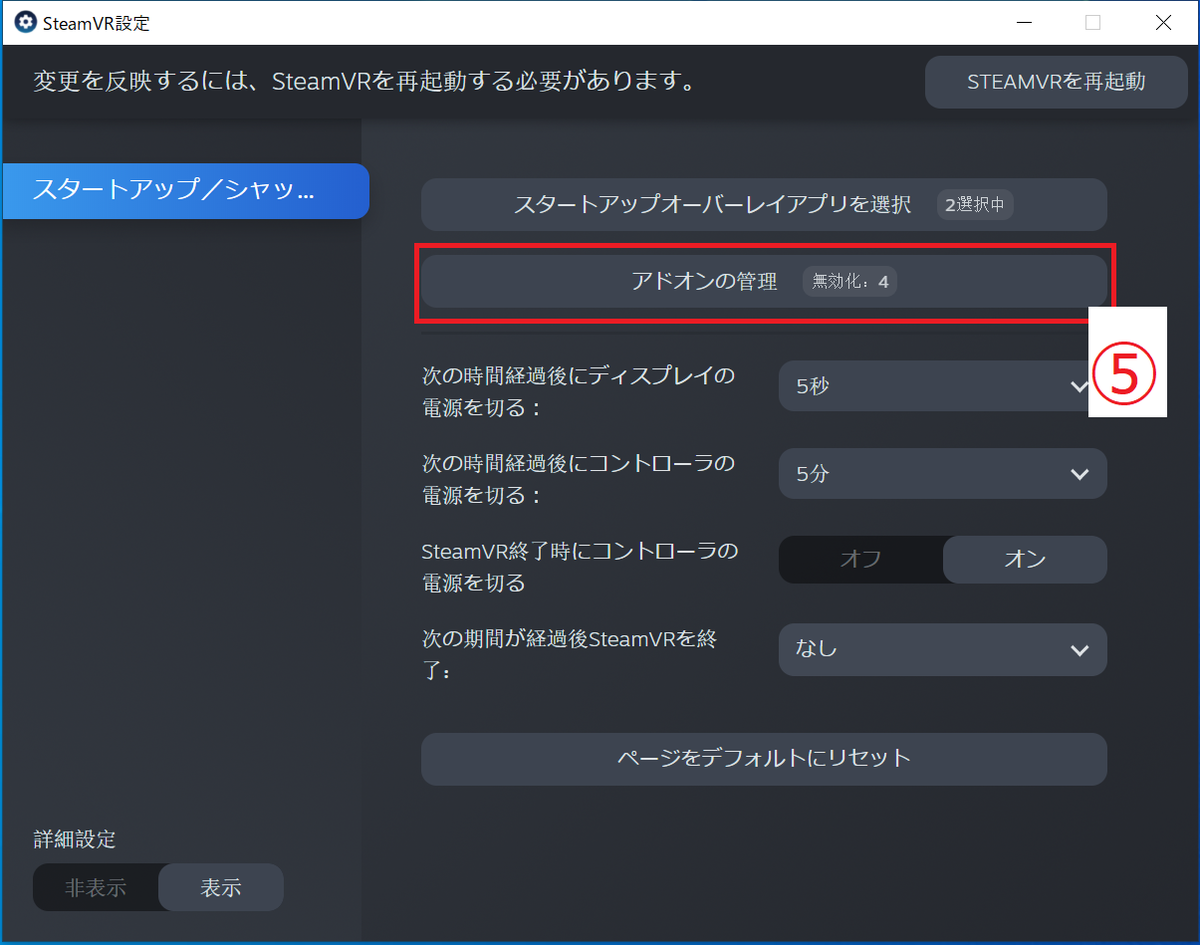This screenshot has width=1200, height=945.
Task: Click the SteamVR gear logo in title bar
Action: [24, 21]
